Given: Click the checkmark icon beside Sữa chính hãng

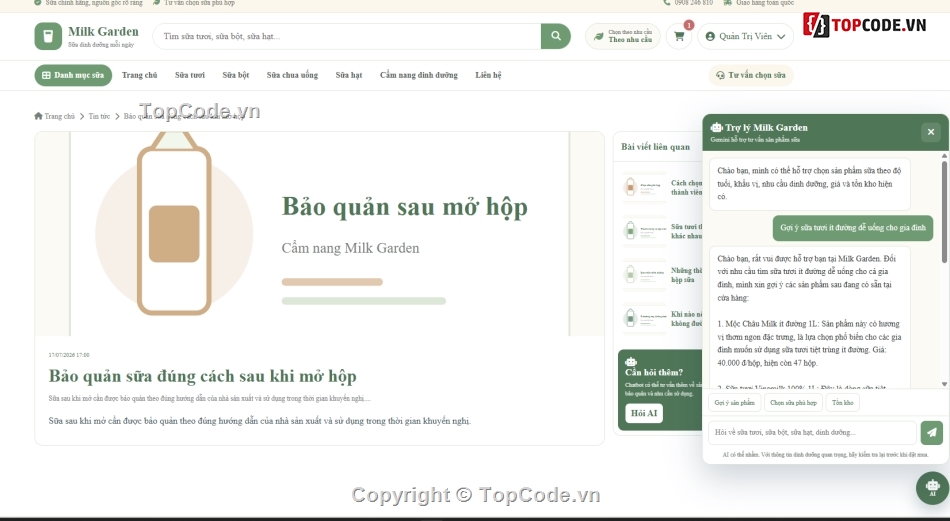Looking at the screenshot, I should point(38,3).
